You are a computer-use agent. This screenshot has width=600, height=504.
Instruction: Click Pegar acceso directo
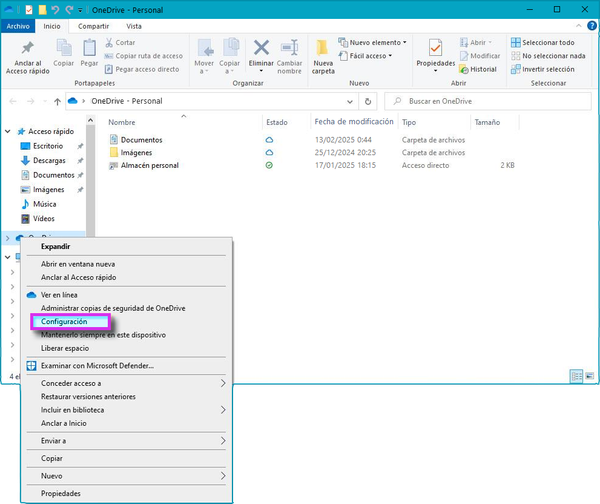(x=142, y=69)
